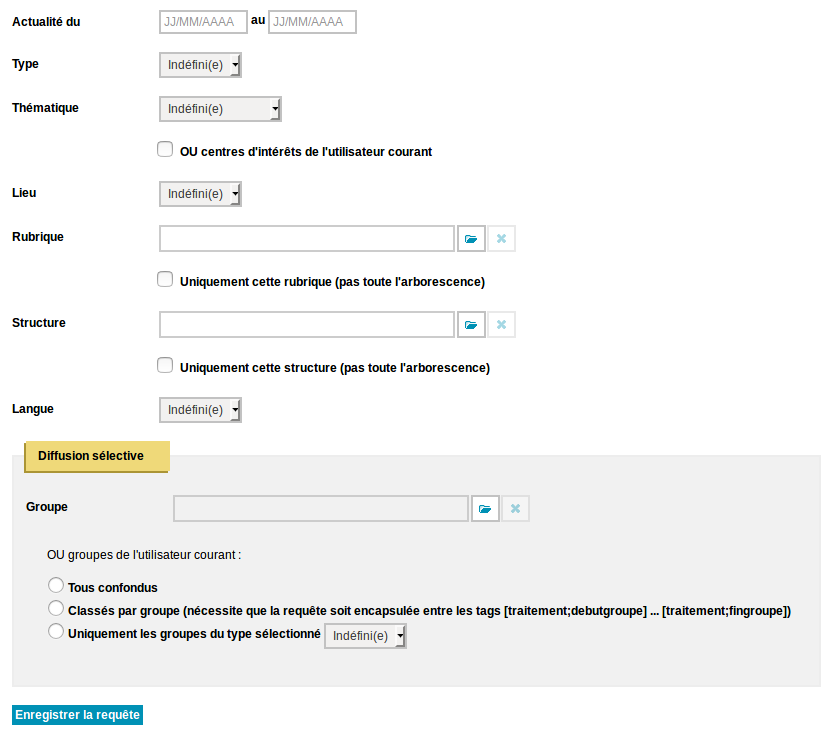The image size is (834, 738).
Task: Open the Structure folder browser icon
Action: click(471, 325)
